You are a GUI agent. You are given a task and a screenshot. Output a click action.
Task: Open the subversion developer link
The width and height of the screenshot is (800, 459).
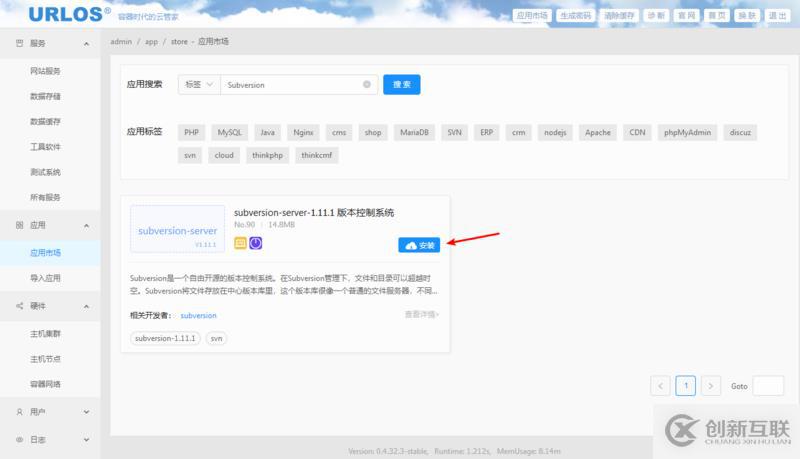[198, 315]
